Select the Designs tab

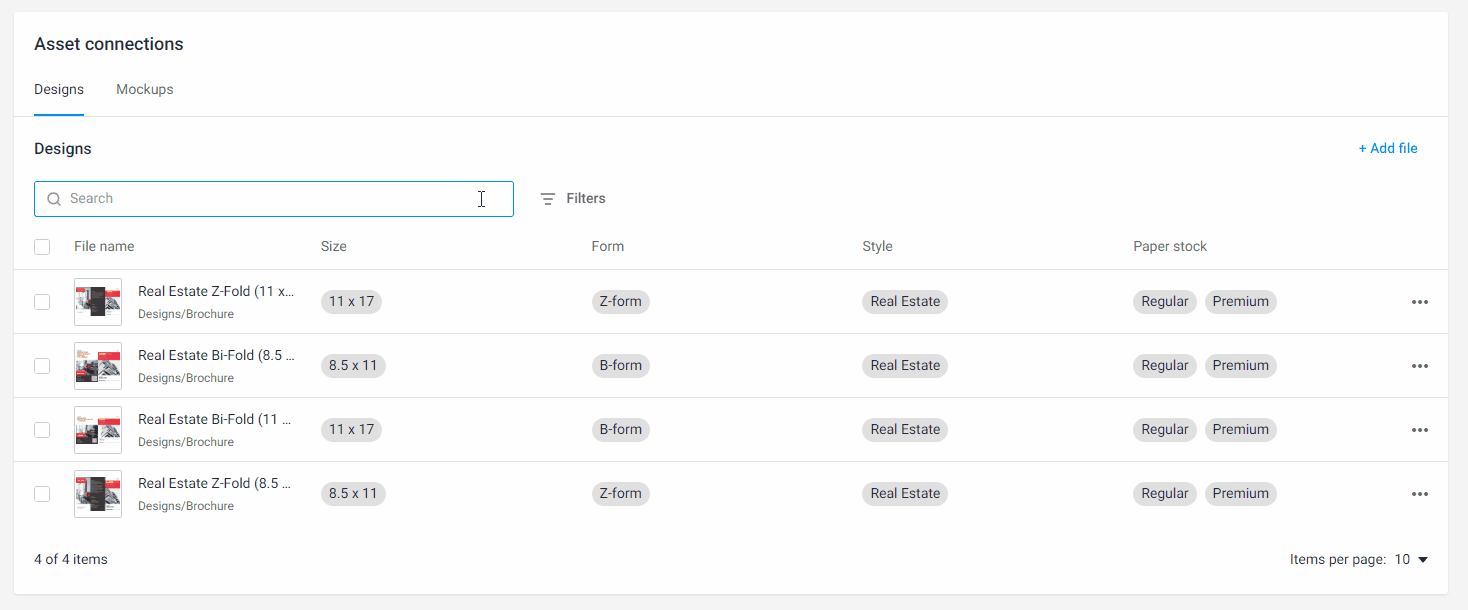click(x=58, y=89)
